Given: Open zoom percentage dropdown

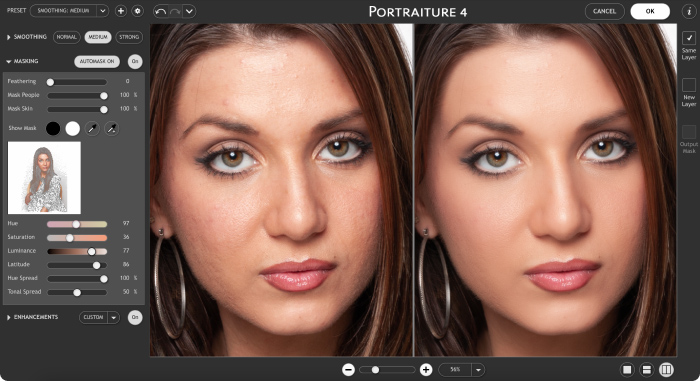Looking at the screenshot, I should [x=478, y=369].
